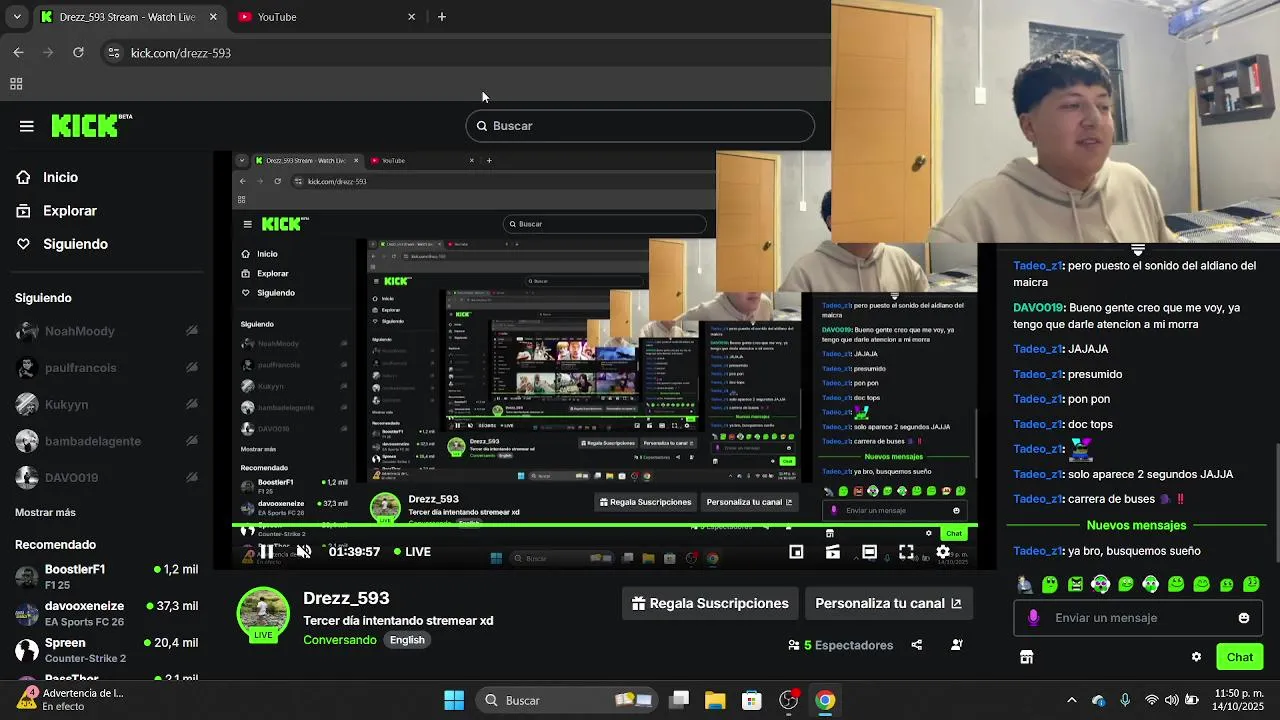The image size is (1280, 720).
Task: Pause the live stream video
Action: pos(267,552)
